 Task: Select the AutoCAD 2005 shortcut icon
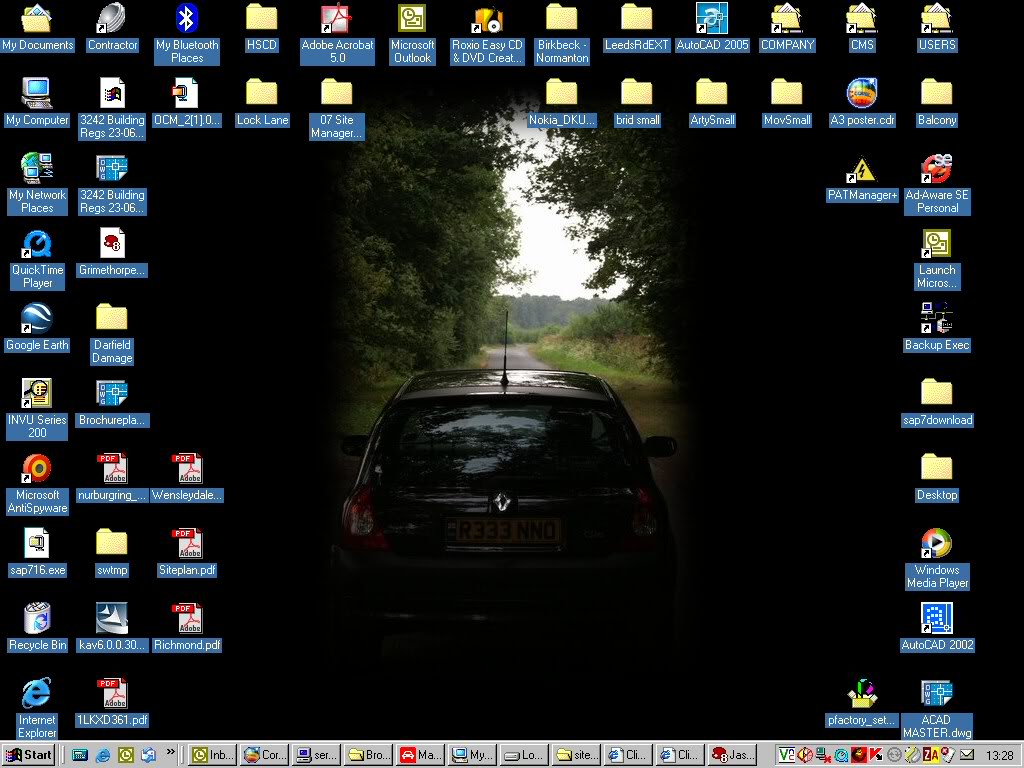tap(712, 19)
